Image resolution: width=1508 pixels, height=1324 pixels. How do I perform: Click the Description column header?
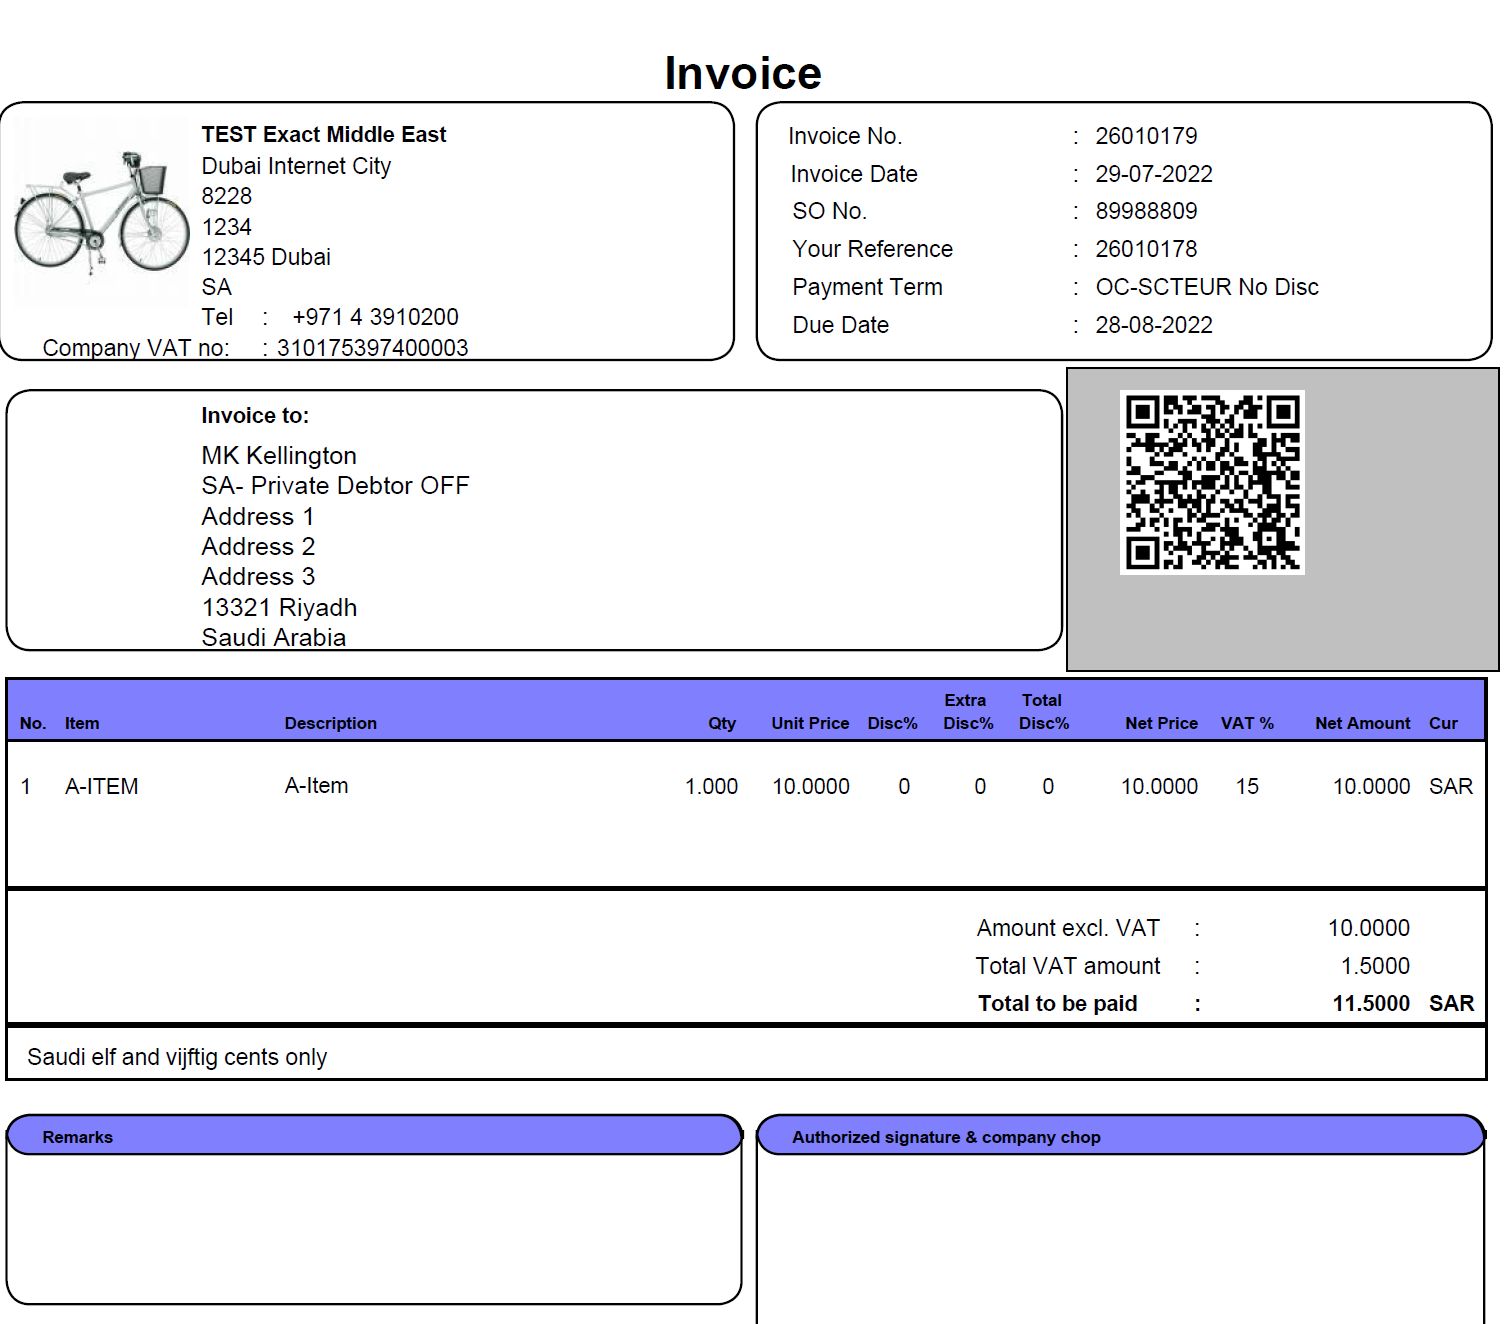[330, 723]
